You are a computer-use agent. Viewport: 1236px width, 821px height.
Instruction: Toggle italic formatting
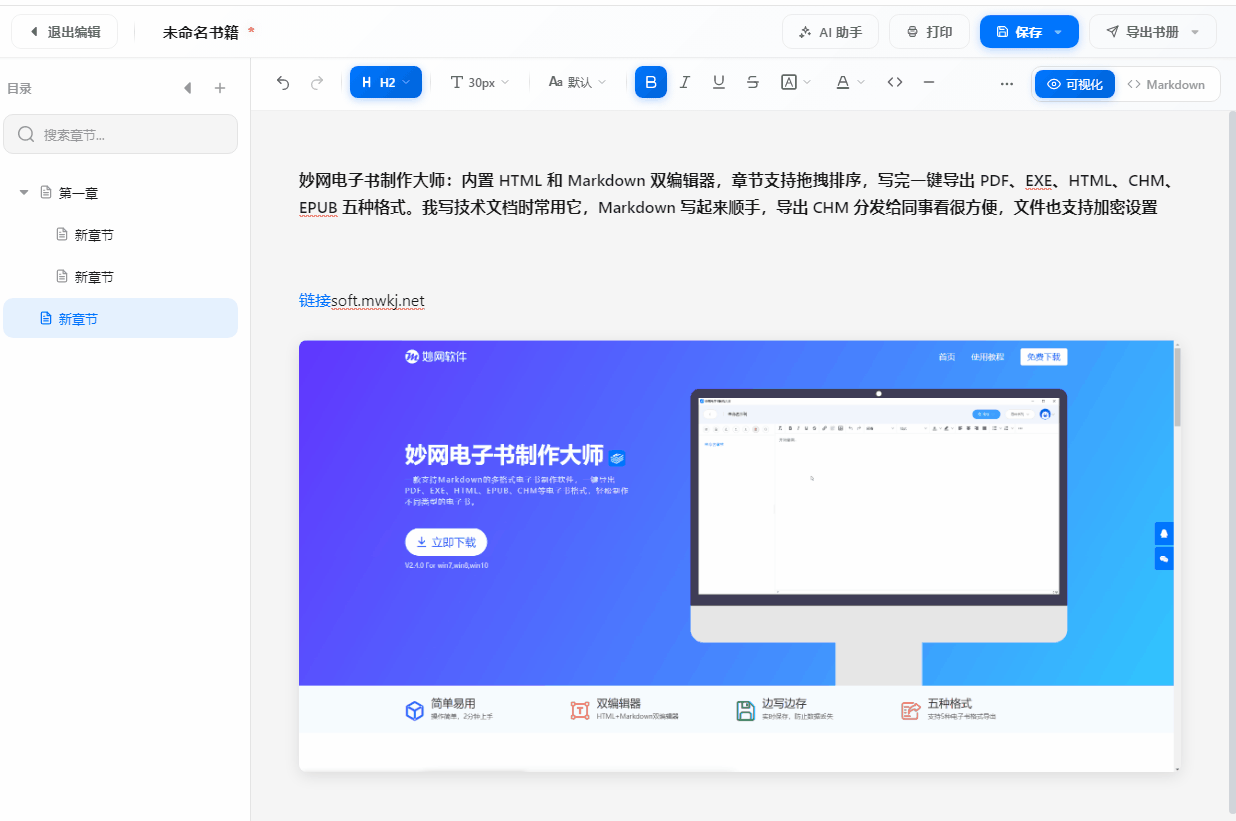685,82
